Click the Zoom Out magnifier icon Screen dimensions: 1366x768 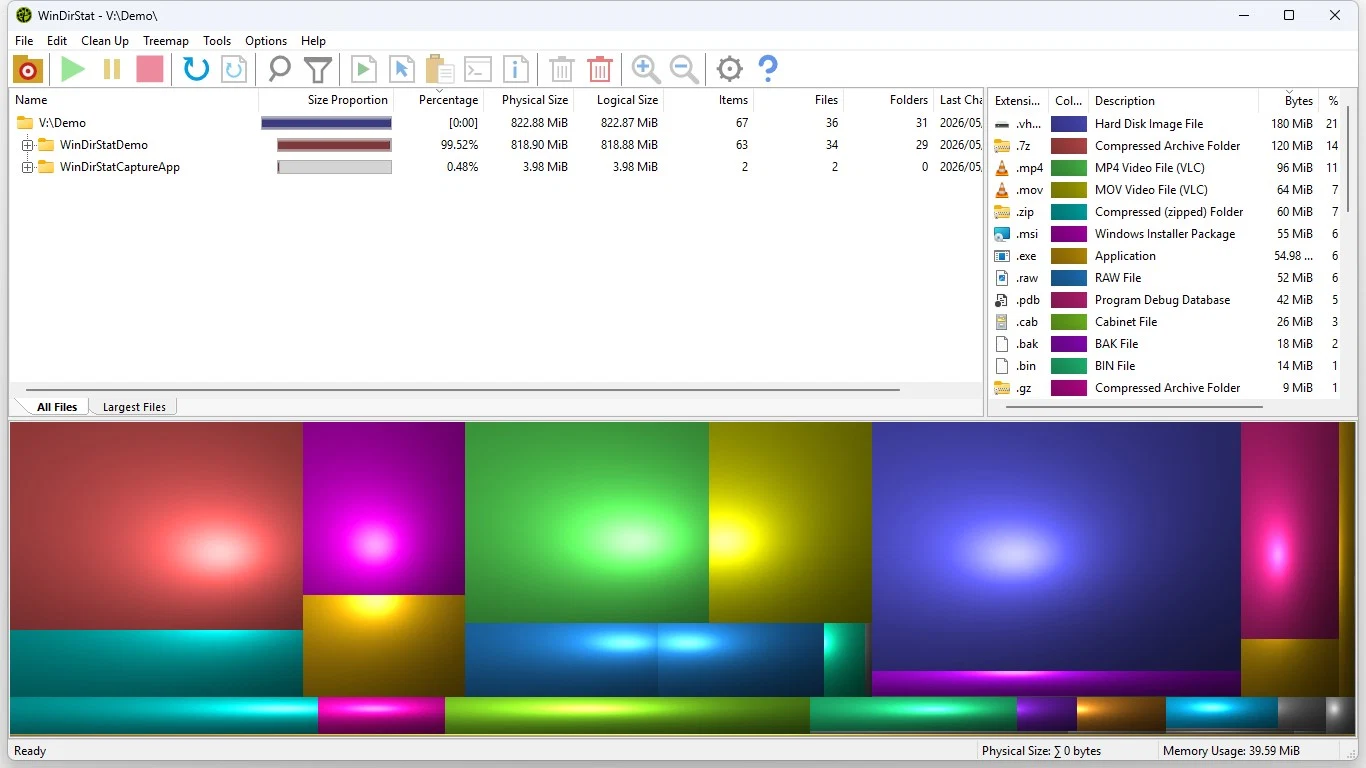pos(684,69)
